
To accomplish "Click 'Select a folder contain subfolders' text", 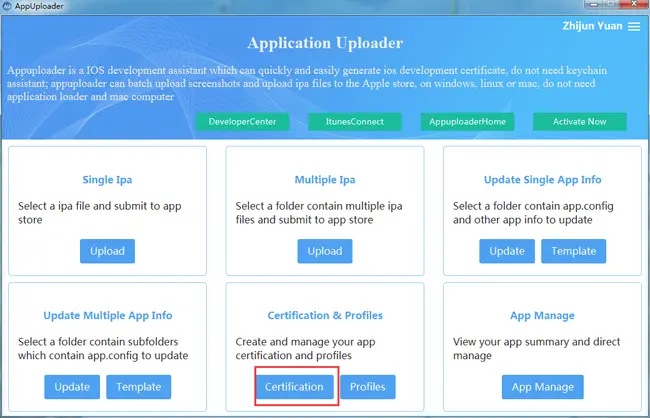I will [x=103, y=348].
